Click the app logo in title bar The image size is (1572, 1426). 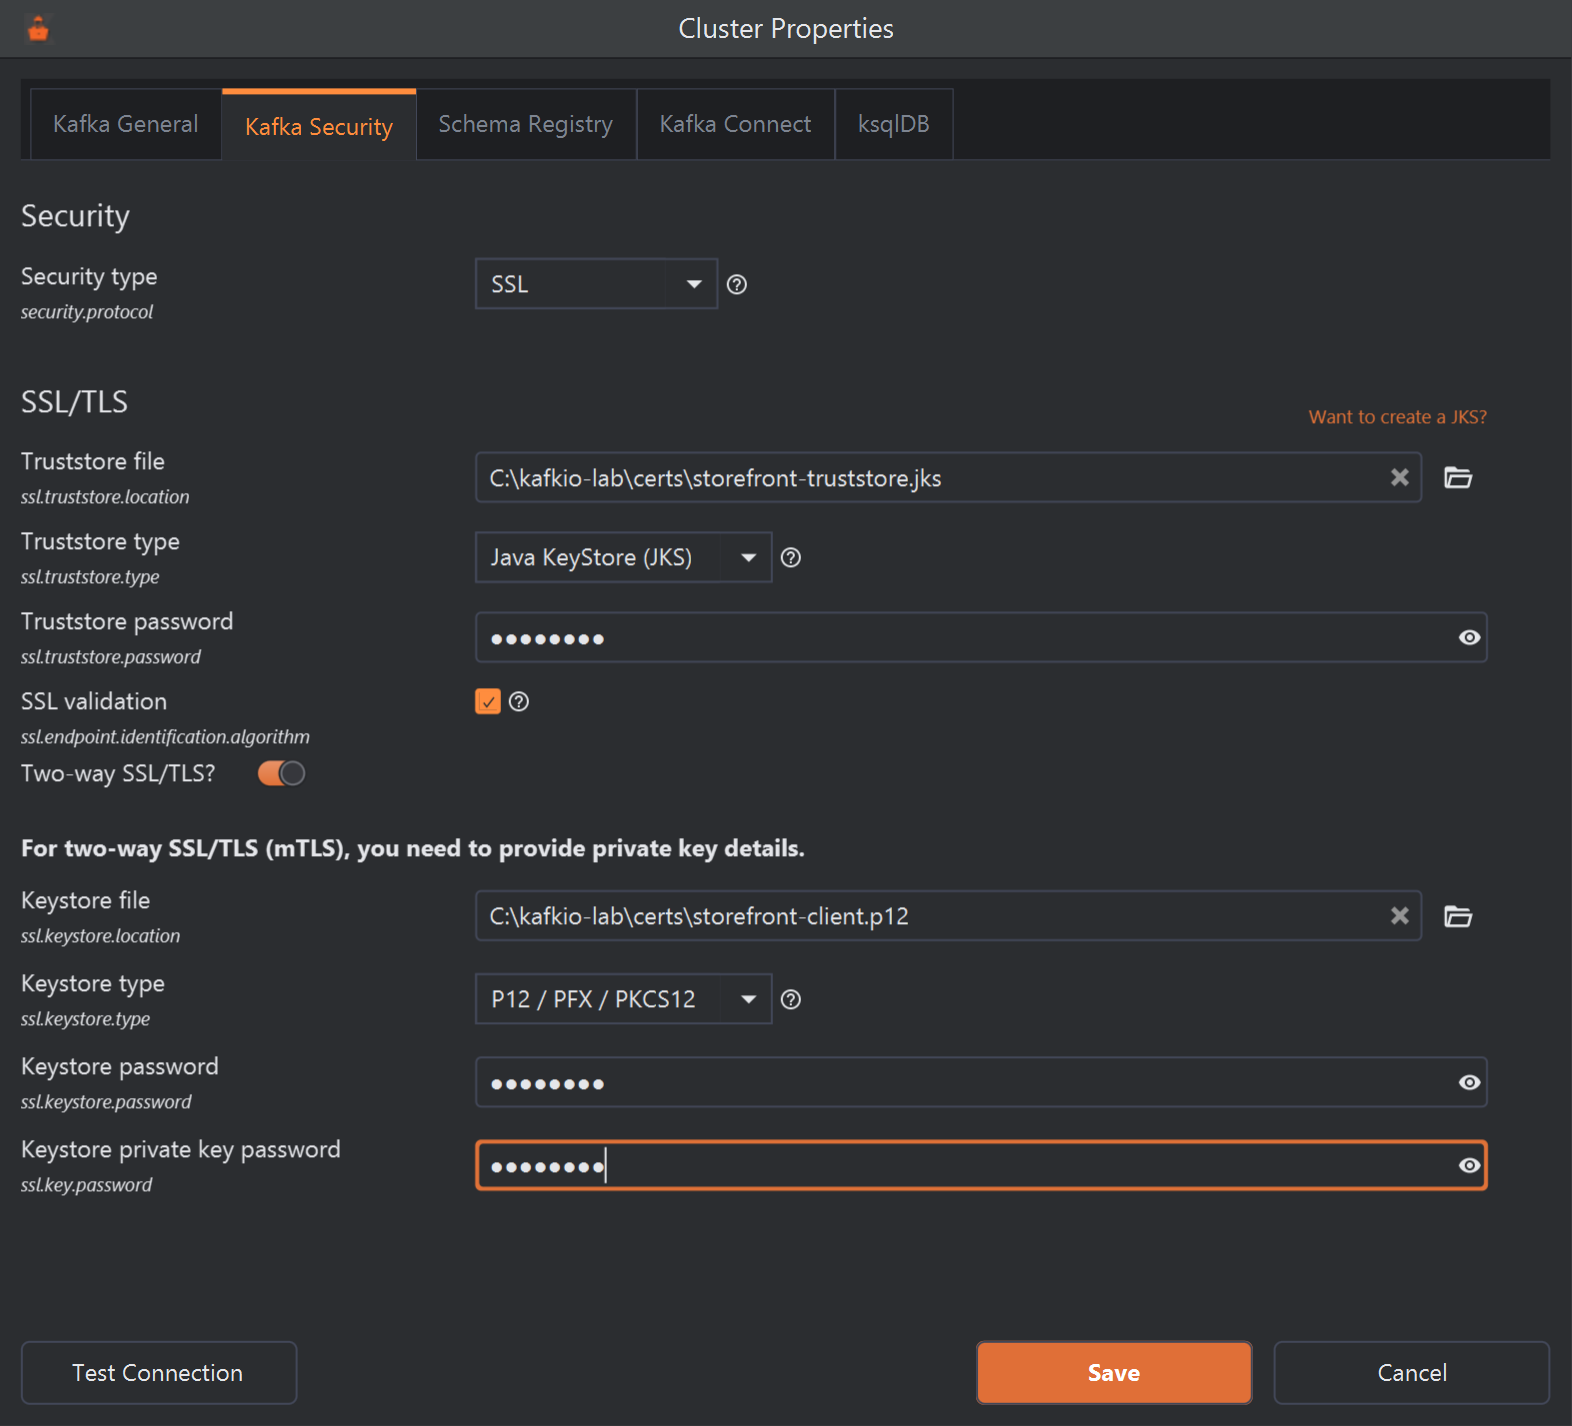pyautogui.click(x=38, y=29)
